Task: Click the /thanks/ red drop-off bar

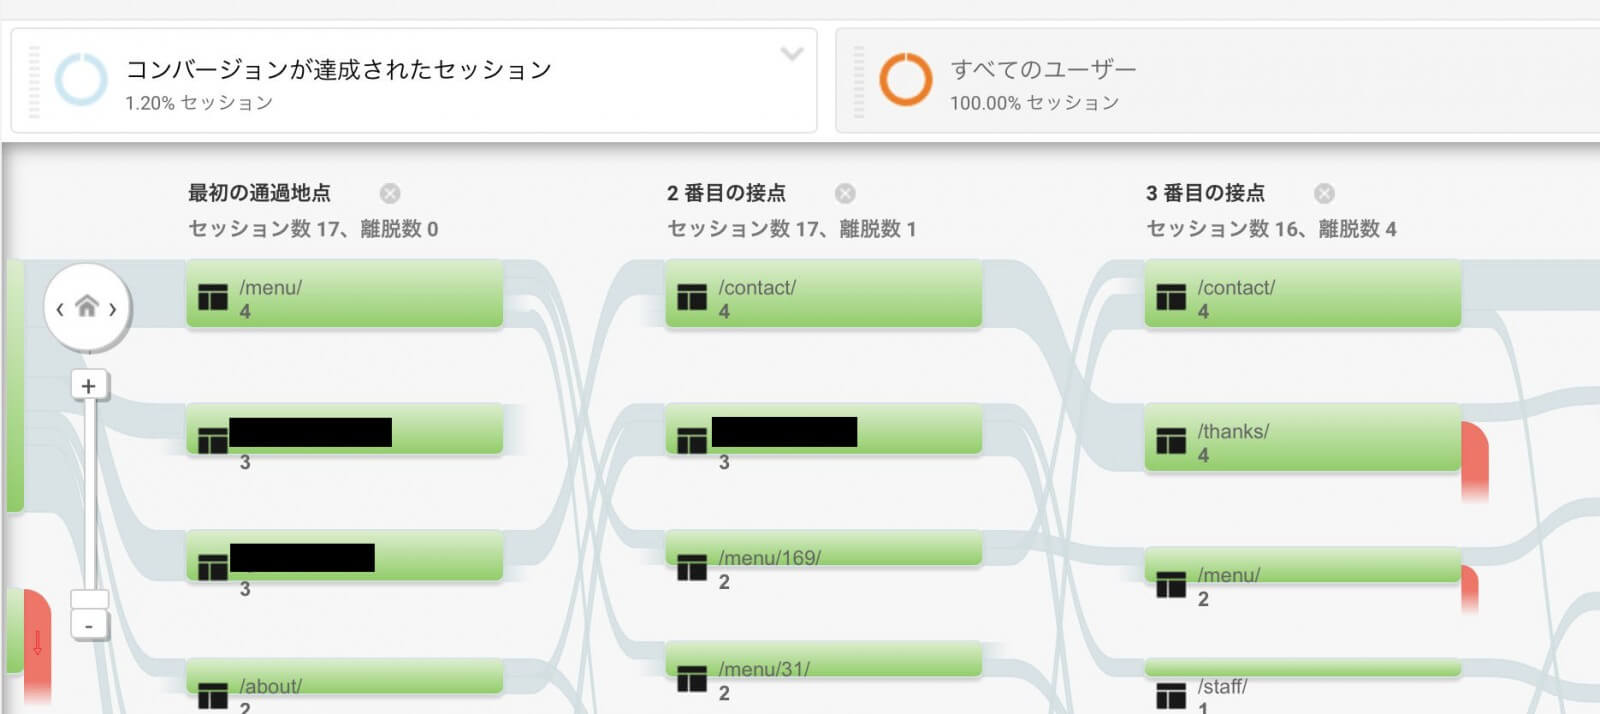Action: click(x=1475, y=461)
